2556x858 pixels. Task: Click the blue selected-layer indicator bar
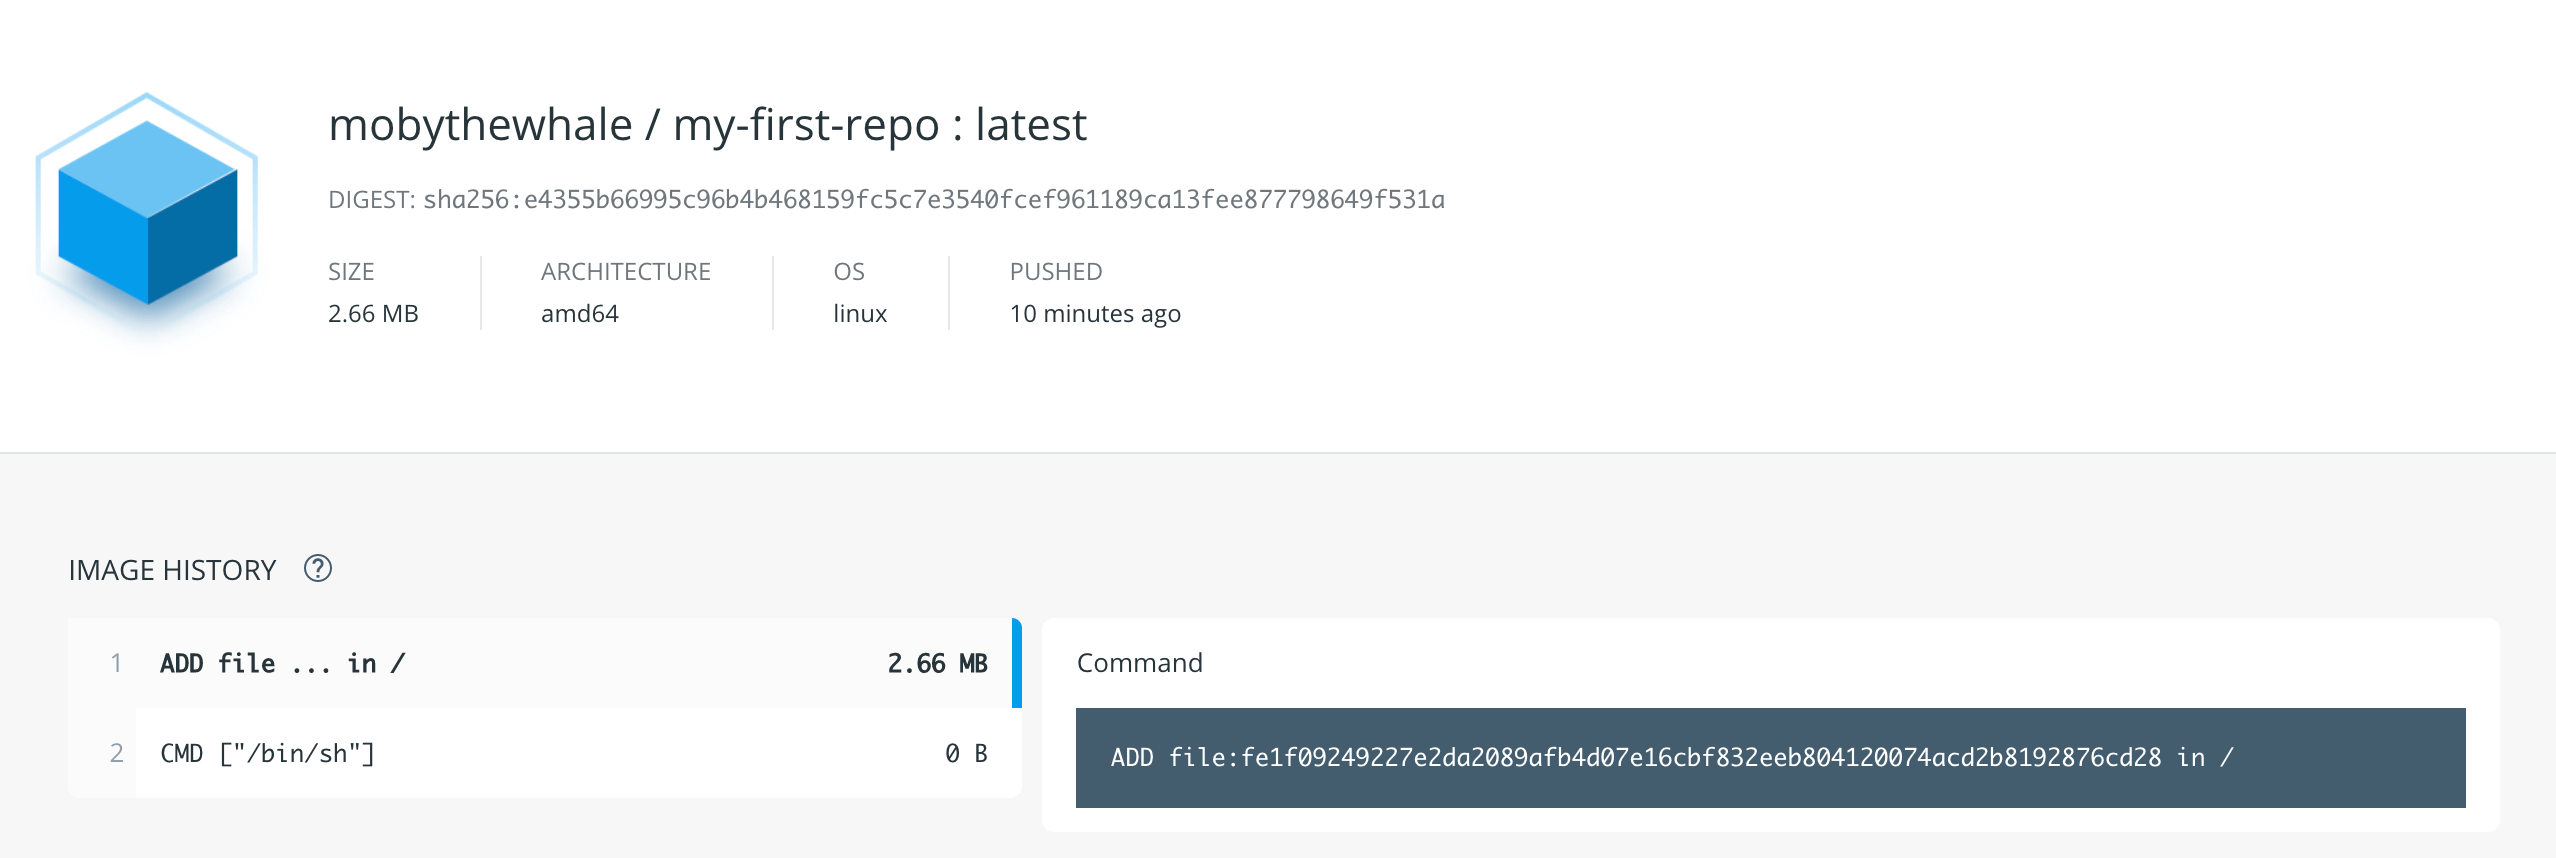pos(1017,664)
